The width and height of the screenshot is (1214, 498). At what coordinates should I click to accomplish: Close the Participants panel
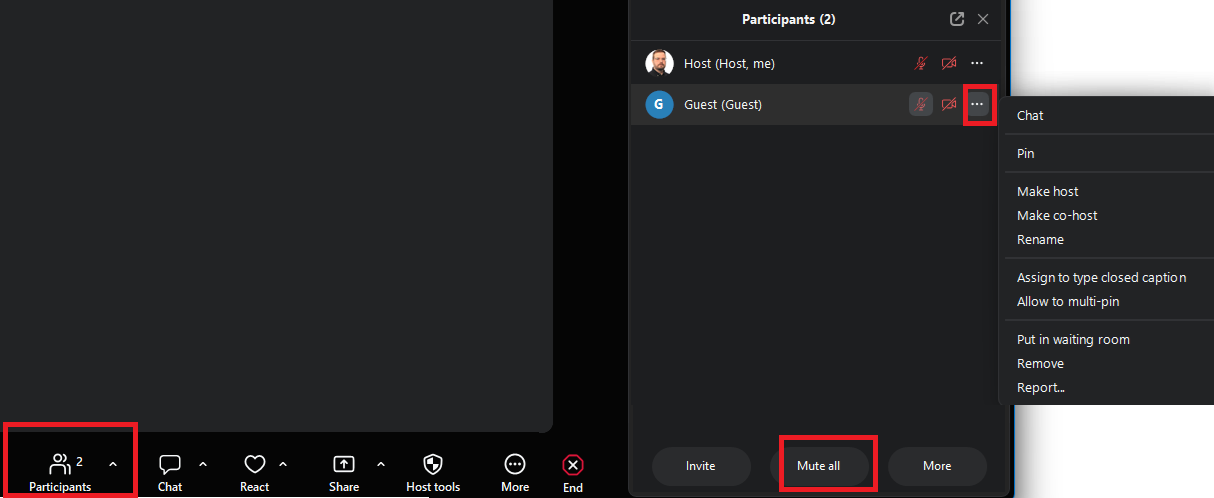point(983,19)
